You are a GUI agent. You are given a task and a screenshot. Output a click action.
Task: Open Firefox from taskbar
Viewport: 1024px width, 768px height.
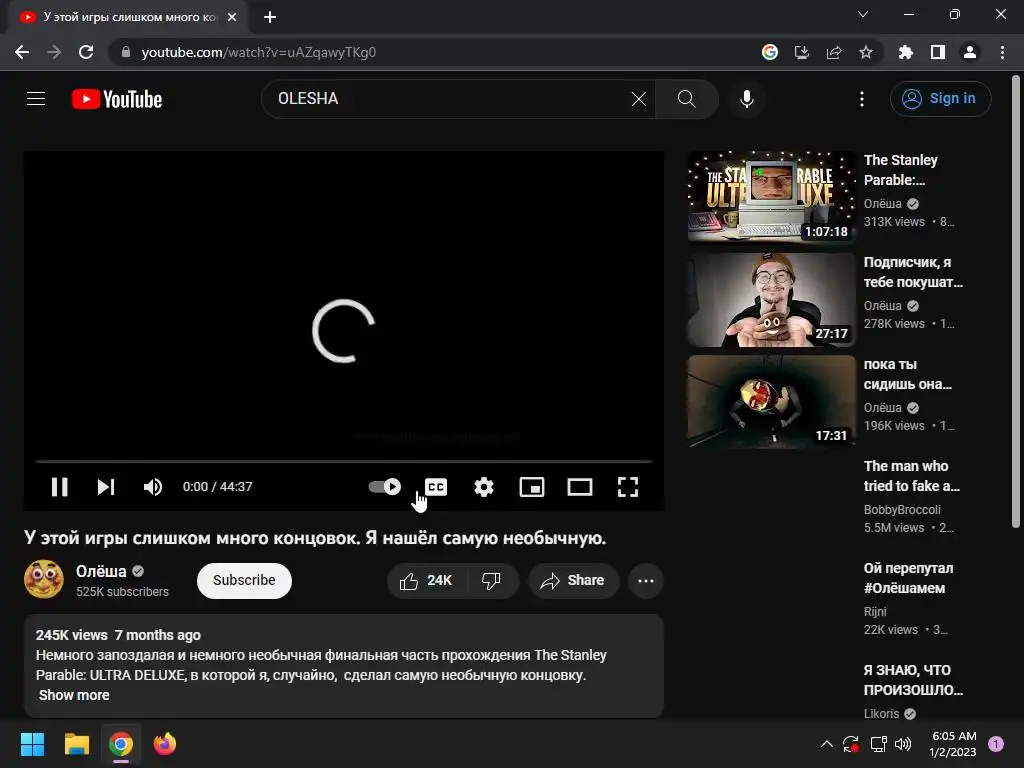coord(165,744)
